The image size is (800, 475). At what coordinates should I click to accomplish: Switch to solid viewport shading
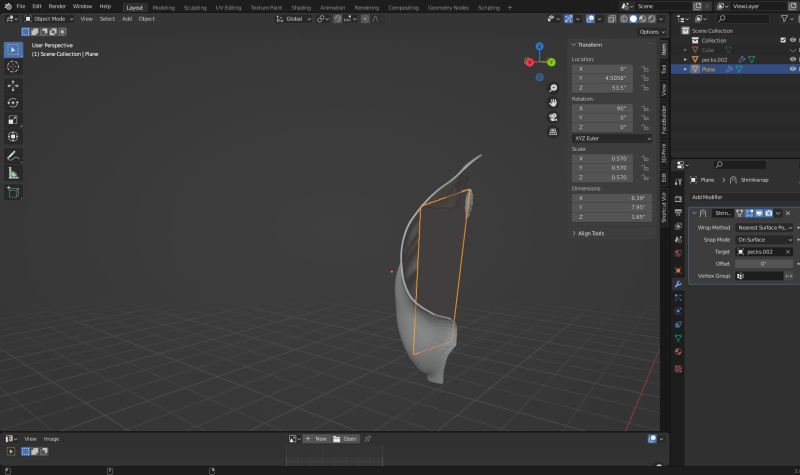point(633,19)
